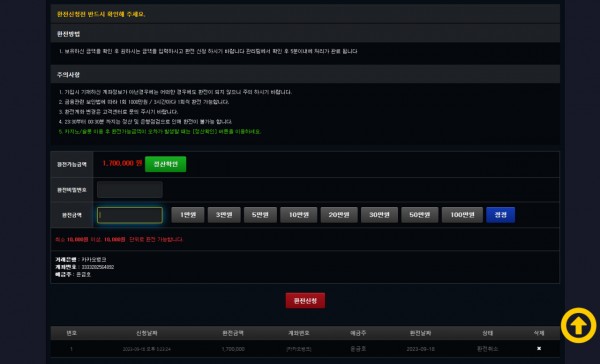The height and width of the screenshot is (364, 600).
Task: Focus the 환전비밀번호 password field
Action: point(130,190)
